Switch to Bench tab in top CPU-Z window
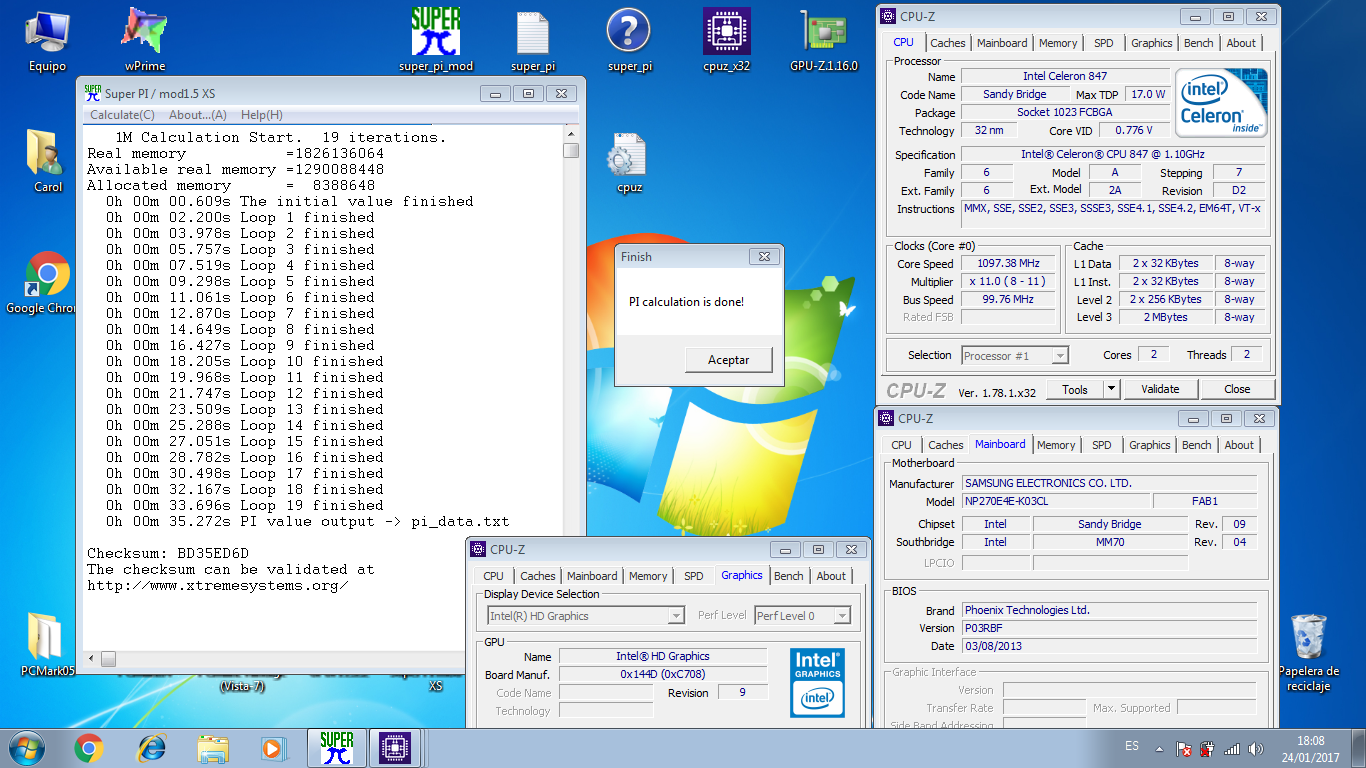The image size is (1366, 768). click(1198, 43)
